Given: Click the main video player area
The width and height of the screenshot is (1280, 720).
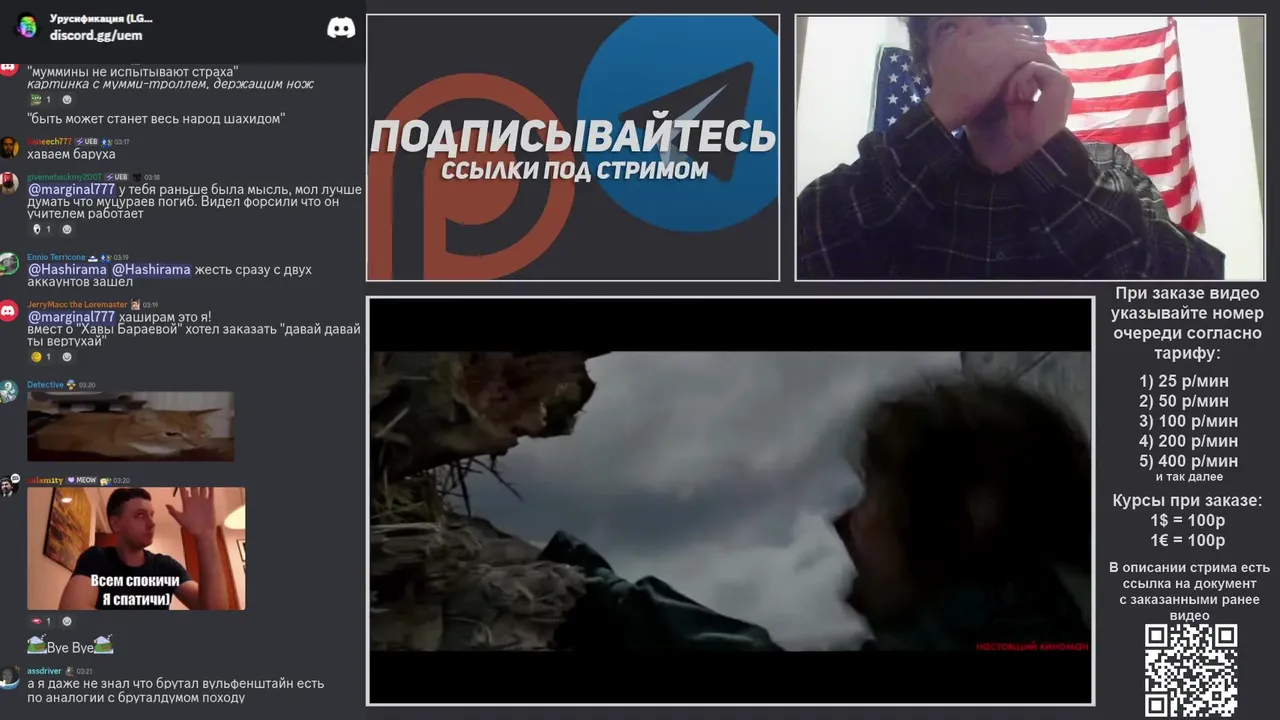Looking at the screenshot, I should 730,501.
